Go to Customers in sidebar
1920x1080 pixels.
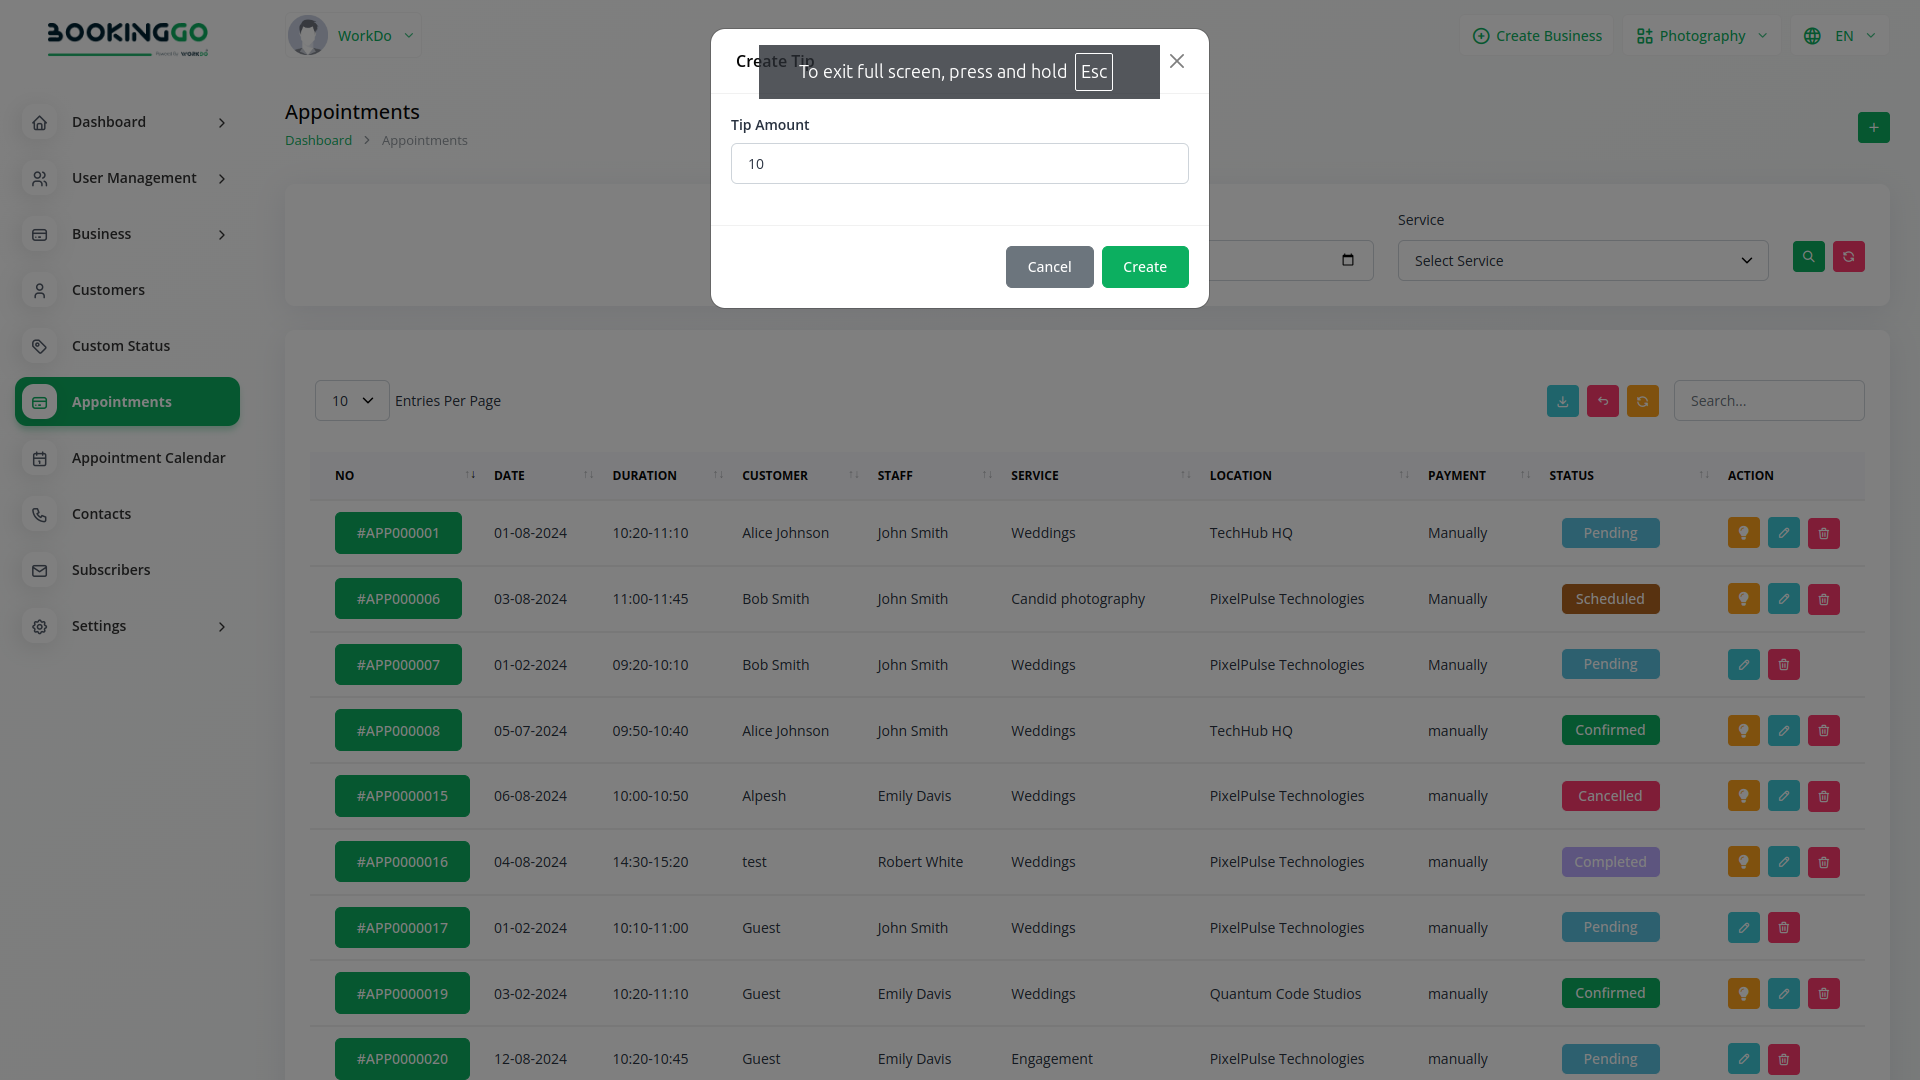click(108, 290)
